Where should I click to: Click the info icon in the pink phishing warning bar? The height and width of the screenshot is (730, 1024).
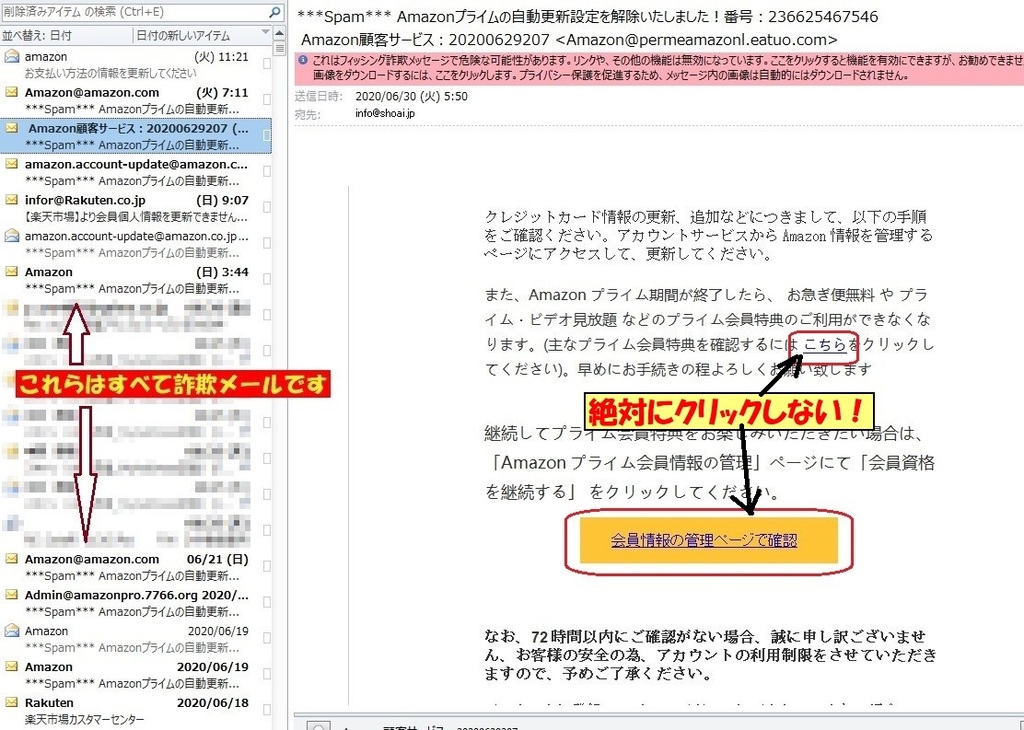(x=302, y=60)
